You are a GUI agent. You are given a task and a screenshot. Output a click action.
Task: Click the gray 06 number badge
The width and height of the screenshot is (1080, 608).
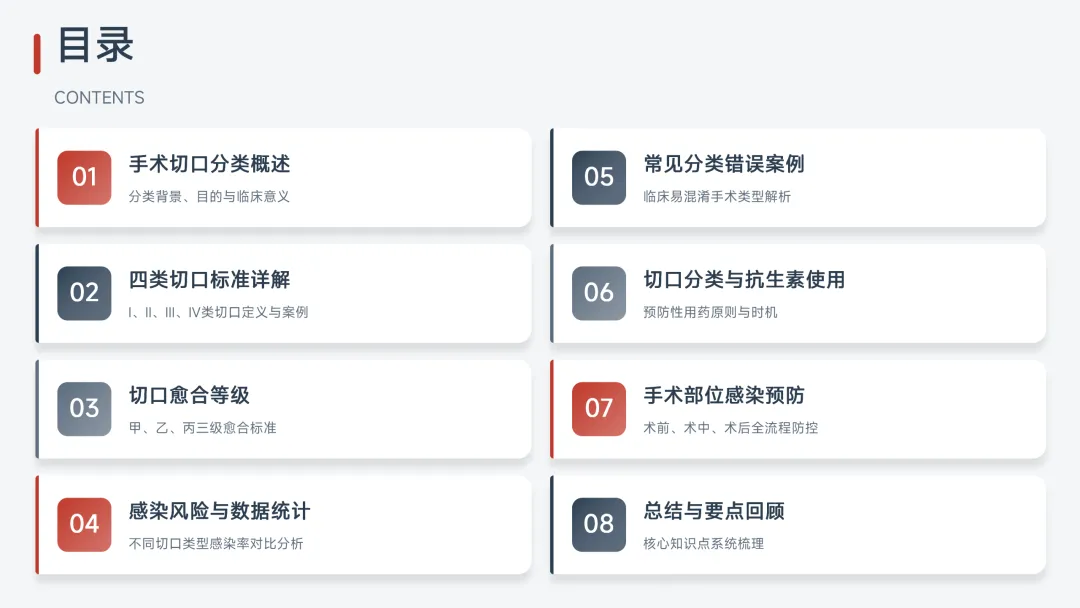(599, 293)
